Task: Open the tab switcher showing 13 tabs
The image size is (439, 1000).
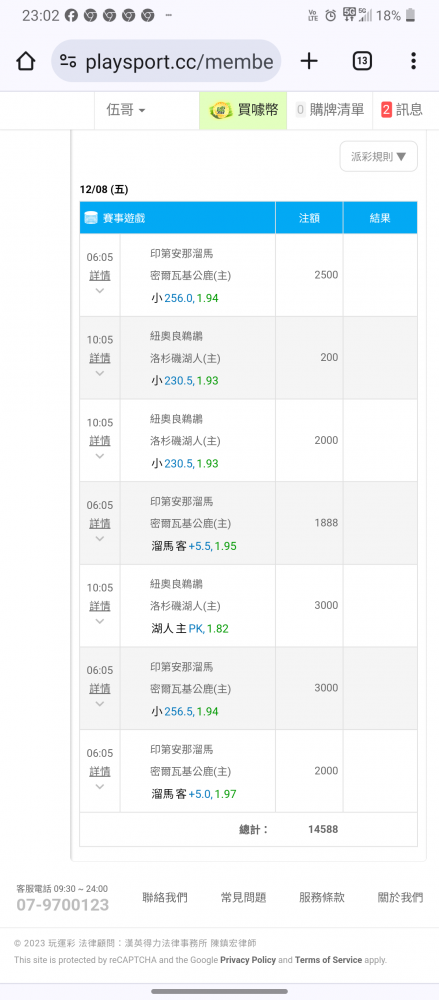Action: click(362, 61)
